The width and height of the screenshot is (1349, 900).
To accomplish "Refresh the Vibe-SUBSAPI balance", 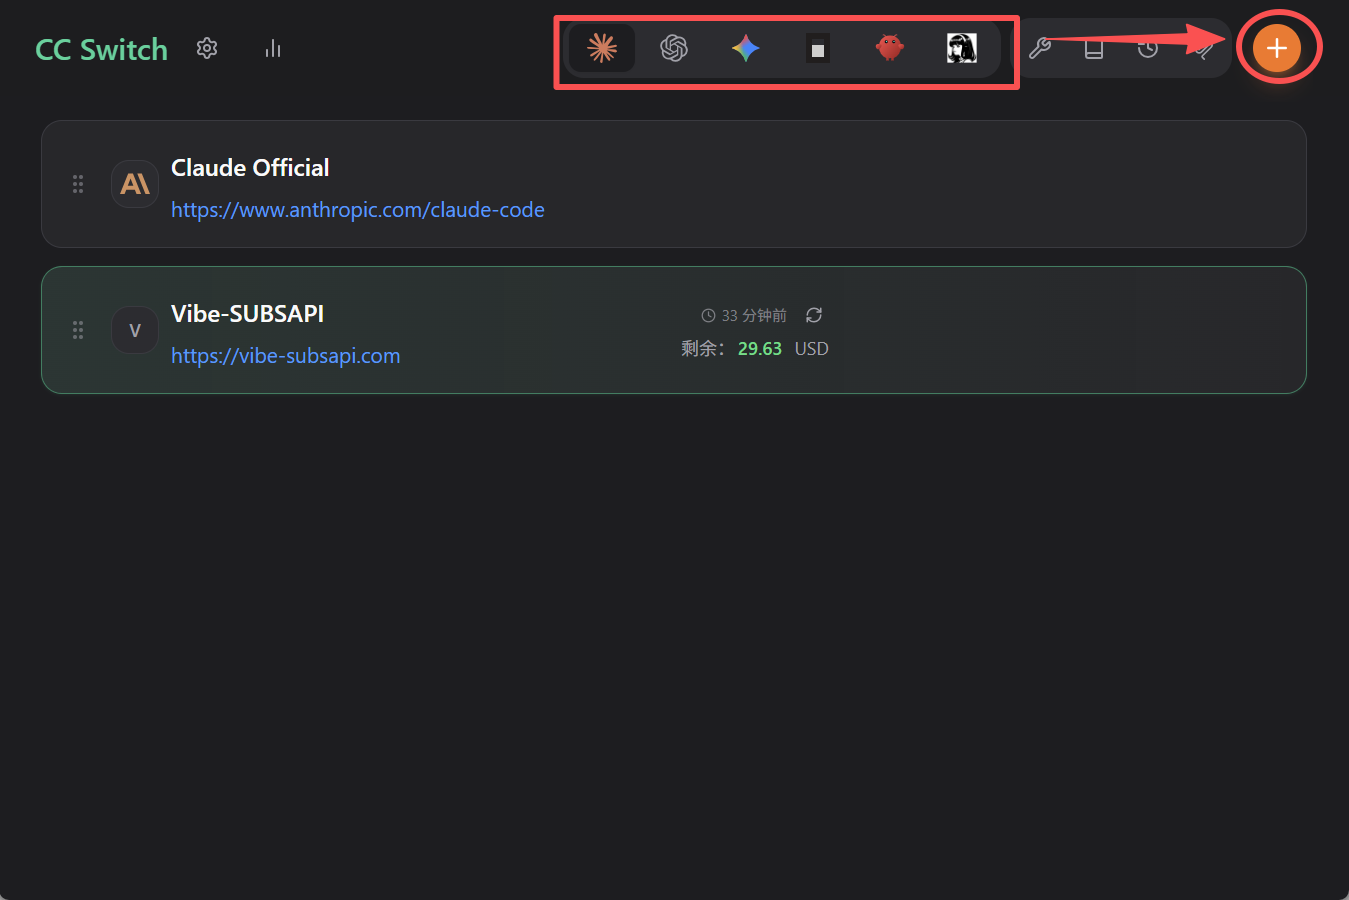I will [x=814, y=315].
